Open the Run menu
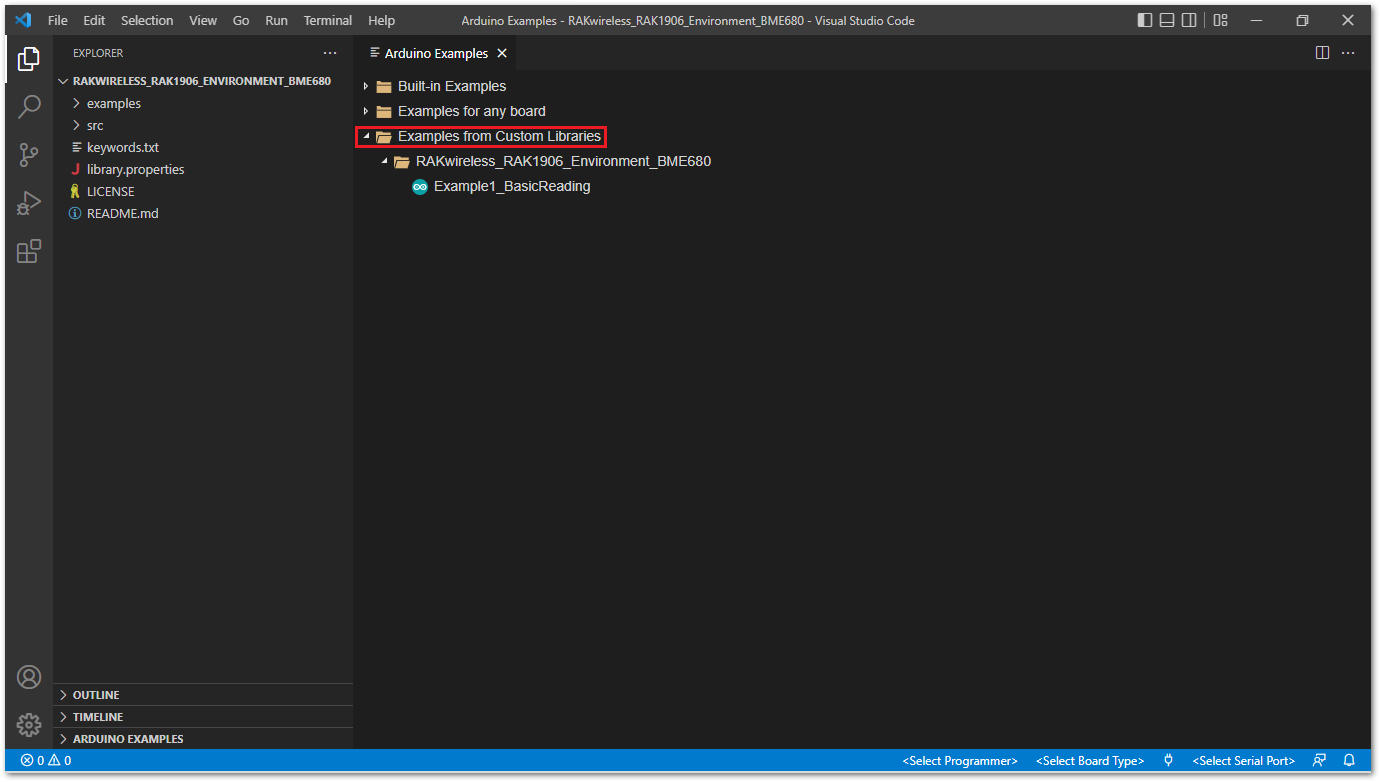Viewport: 1380px width, 782px height. click(x=277, y=20)
